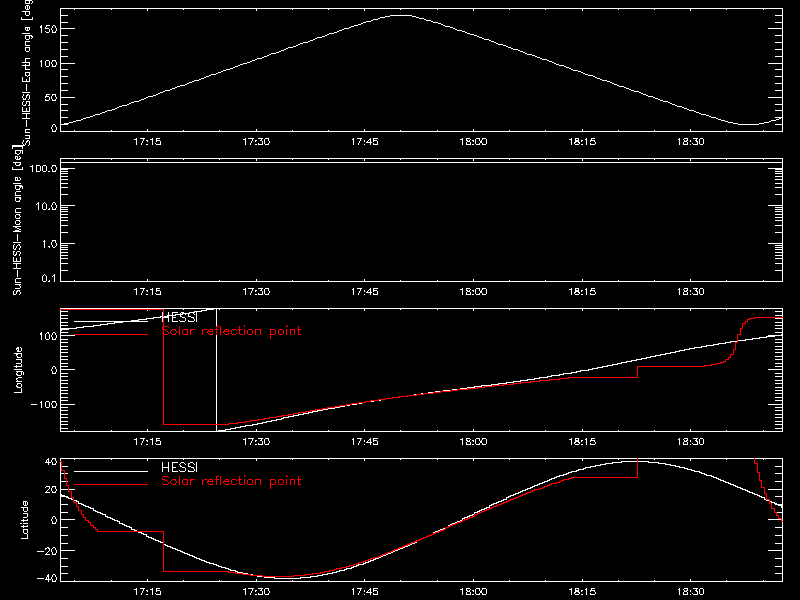Click '18:00' under the Earth angle plot
Viewport: 800px width, 600px height.
pyautogui.click(x=473, y=142)
